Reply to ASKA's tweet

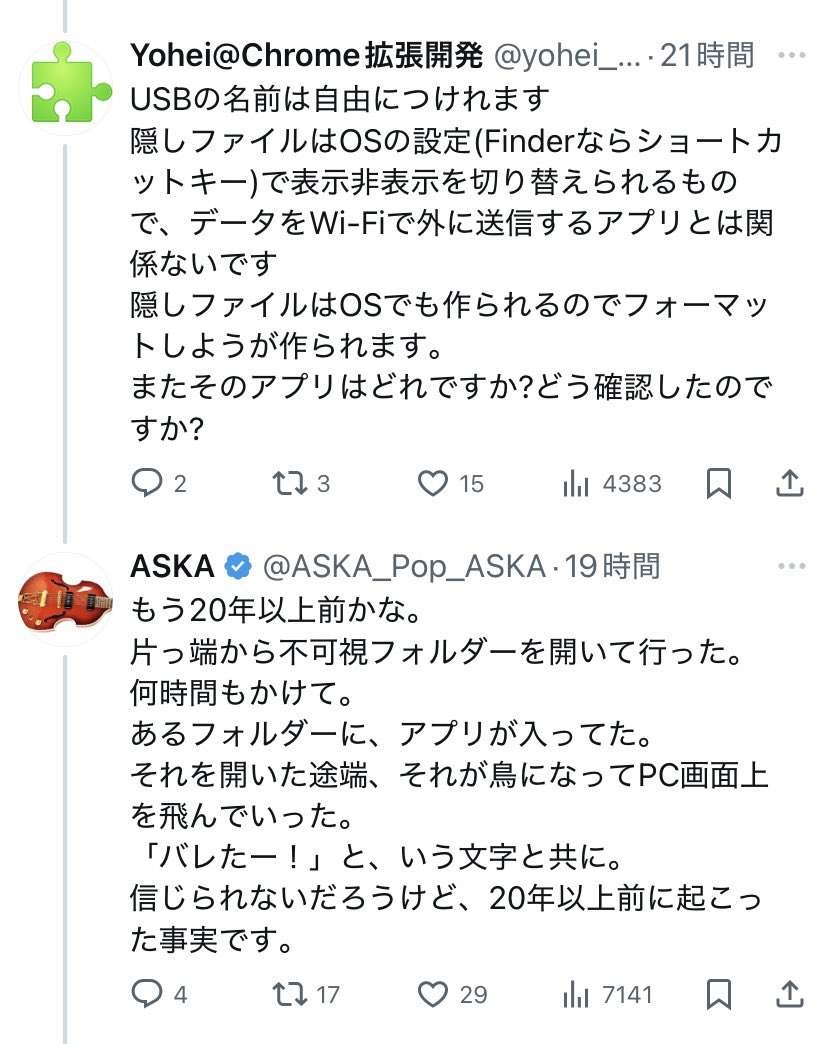147,994
